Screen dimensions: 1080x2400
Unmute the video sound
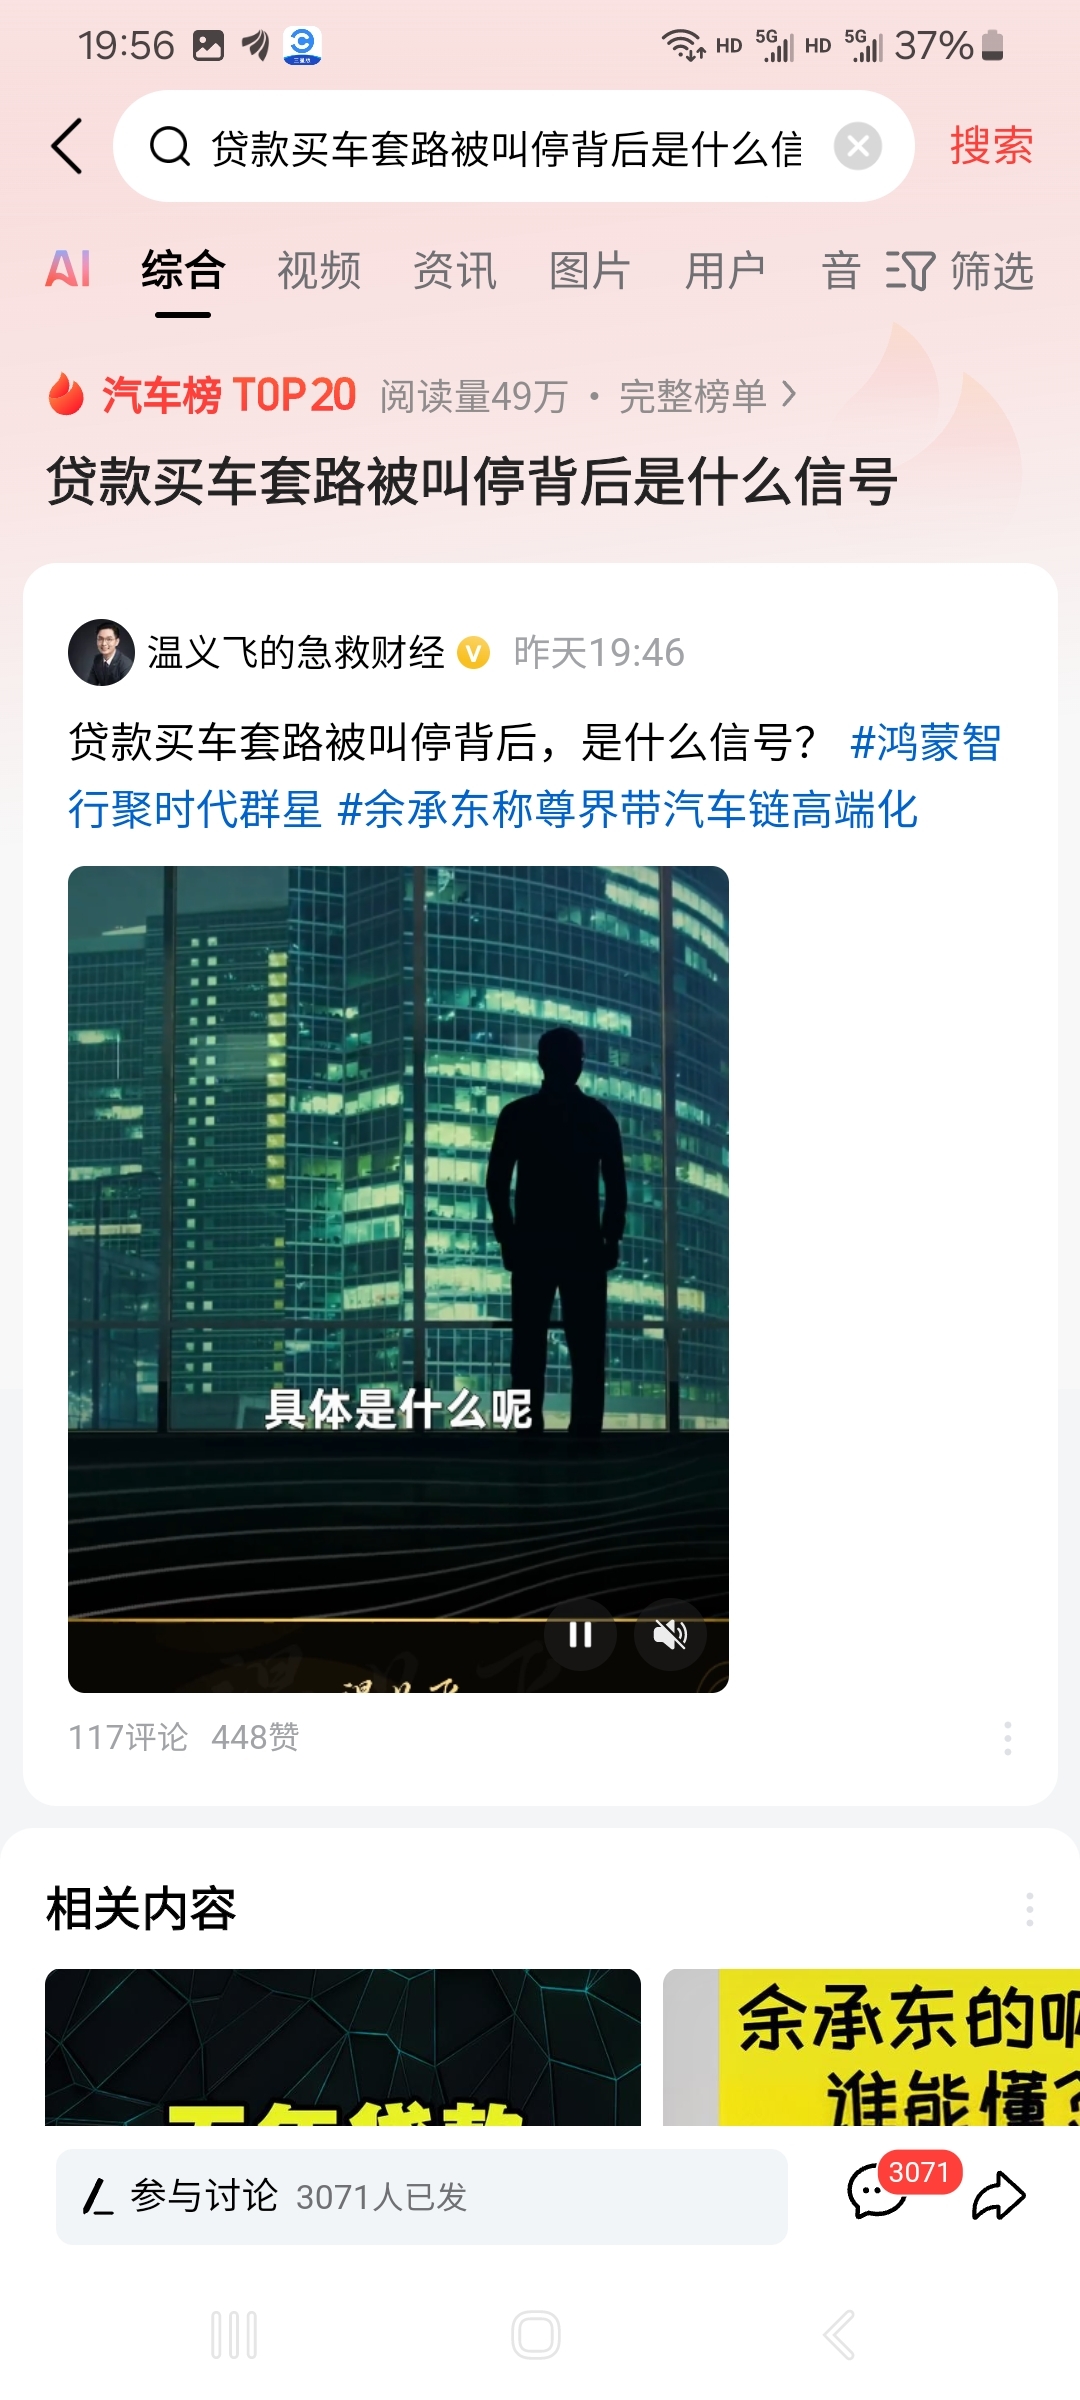pos(670,1634)
